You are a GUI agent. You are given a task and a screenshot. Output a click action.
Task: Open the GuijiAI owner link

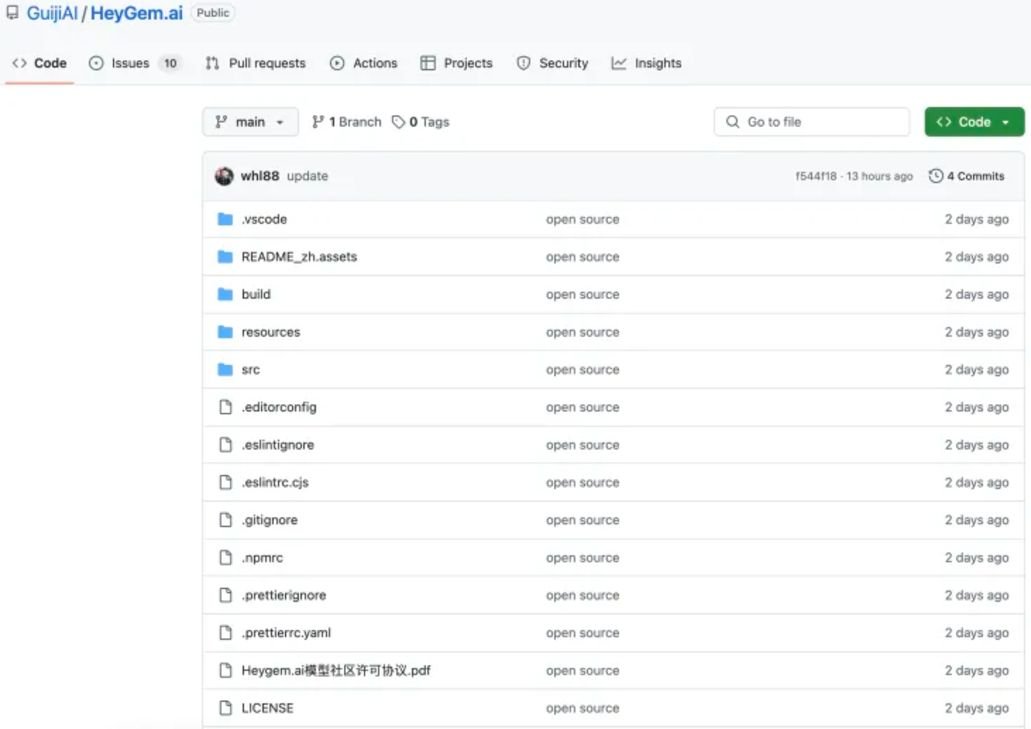tap(52, 13)
